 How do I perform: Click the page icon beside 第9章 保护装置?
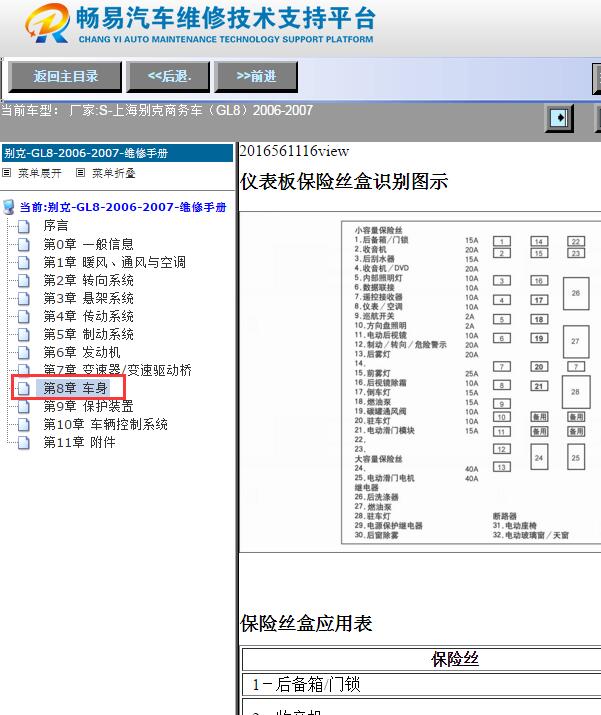coord(24,406)
